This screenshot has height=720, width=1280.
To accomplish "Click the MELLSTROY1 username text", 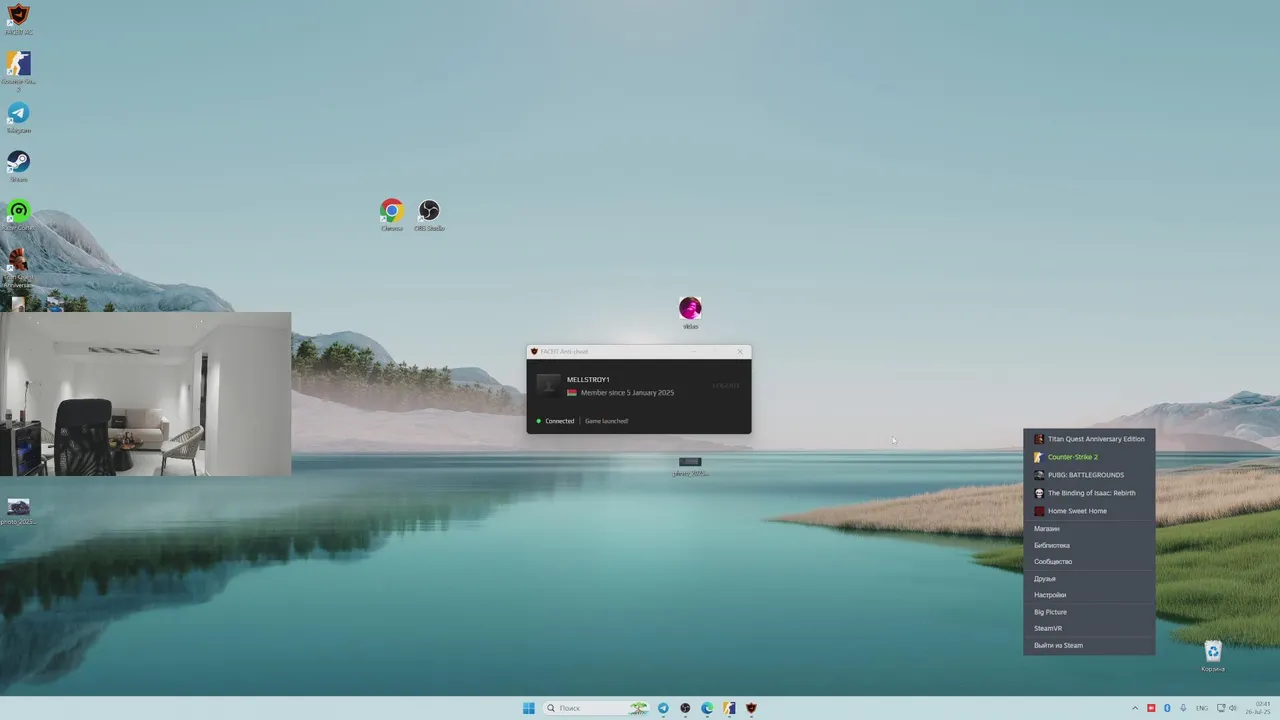I will 588,379.
